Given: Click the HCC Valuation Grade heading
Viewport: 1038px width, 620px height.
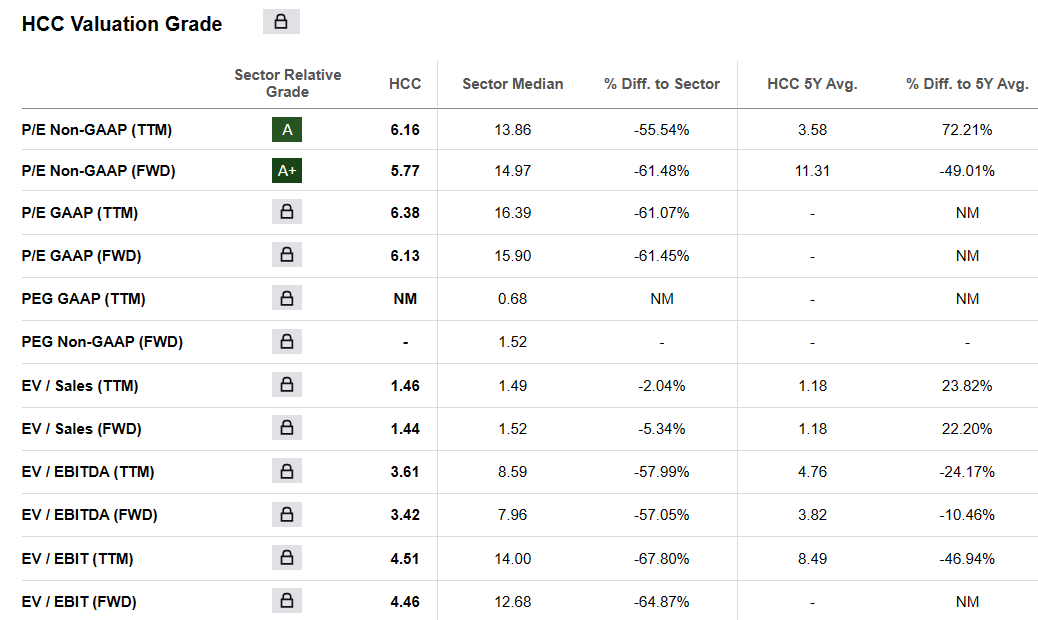Looking at the screenshot, I should pos(122,24).
